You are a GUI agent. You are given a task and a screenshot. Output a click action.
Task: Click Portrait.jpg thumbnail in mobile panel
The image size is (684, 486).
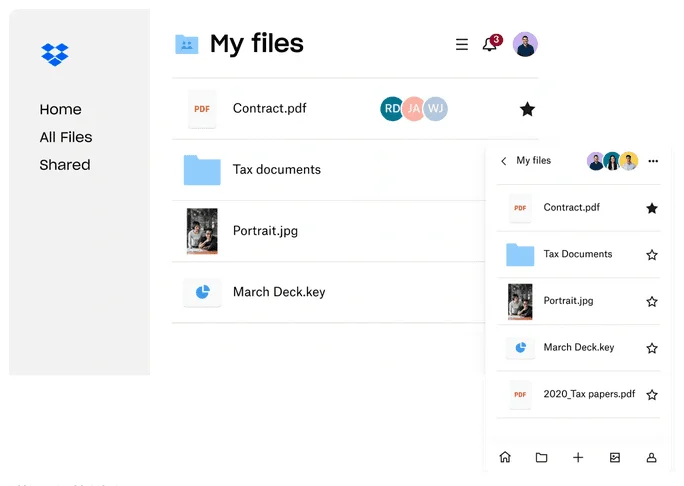click(520, 301)
